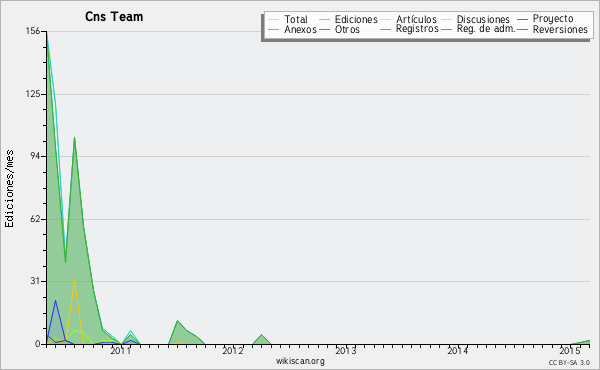600x370 pixels.
Task: Select the Discusiones legend entry
Action: [483, 19]
